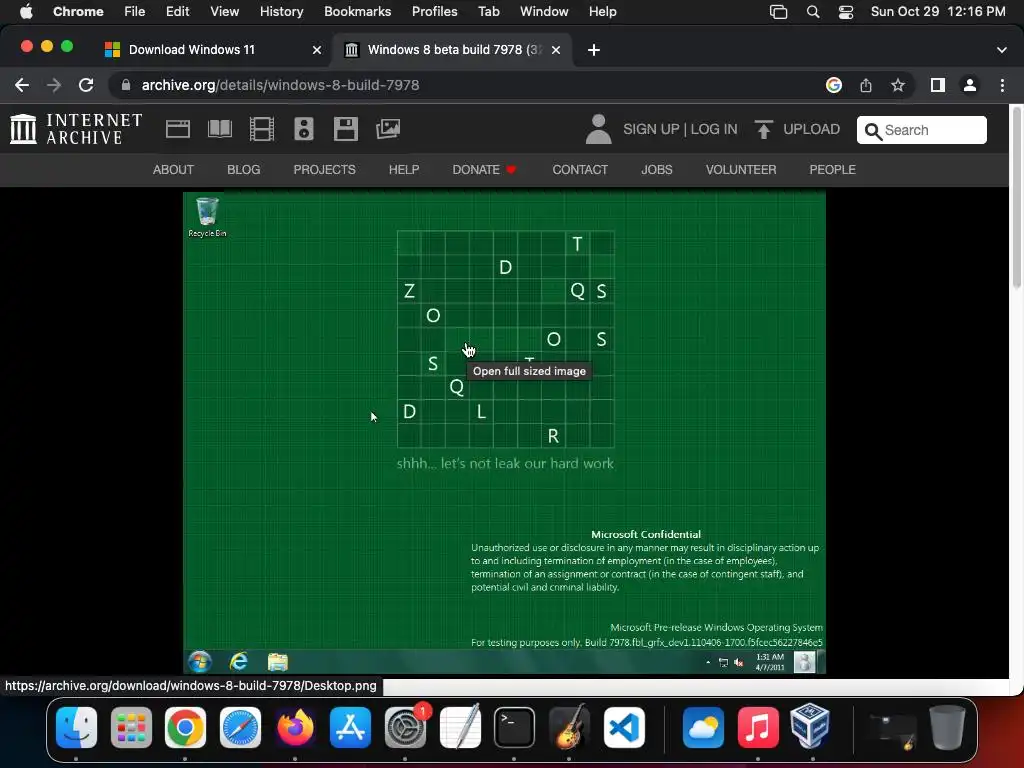Open VirtualBox from the Dock

[x=810, y=726]
